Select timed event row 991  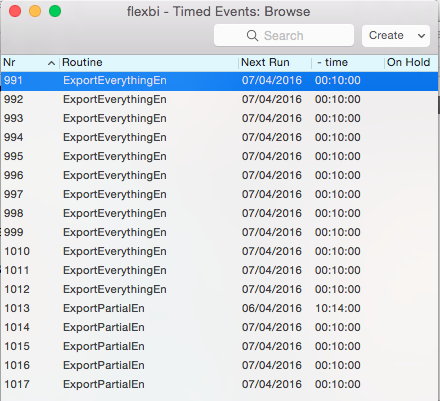click(x=219, y=80)
